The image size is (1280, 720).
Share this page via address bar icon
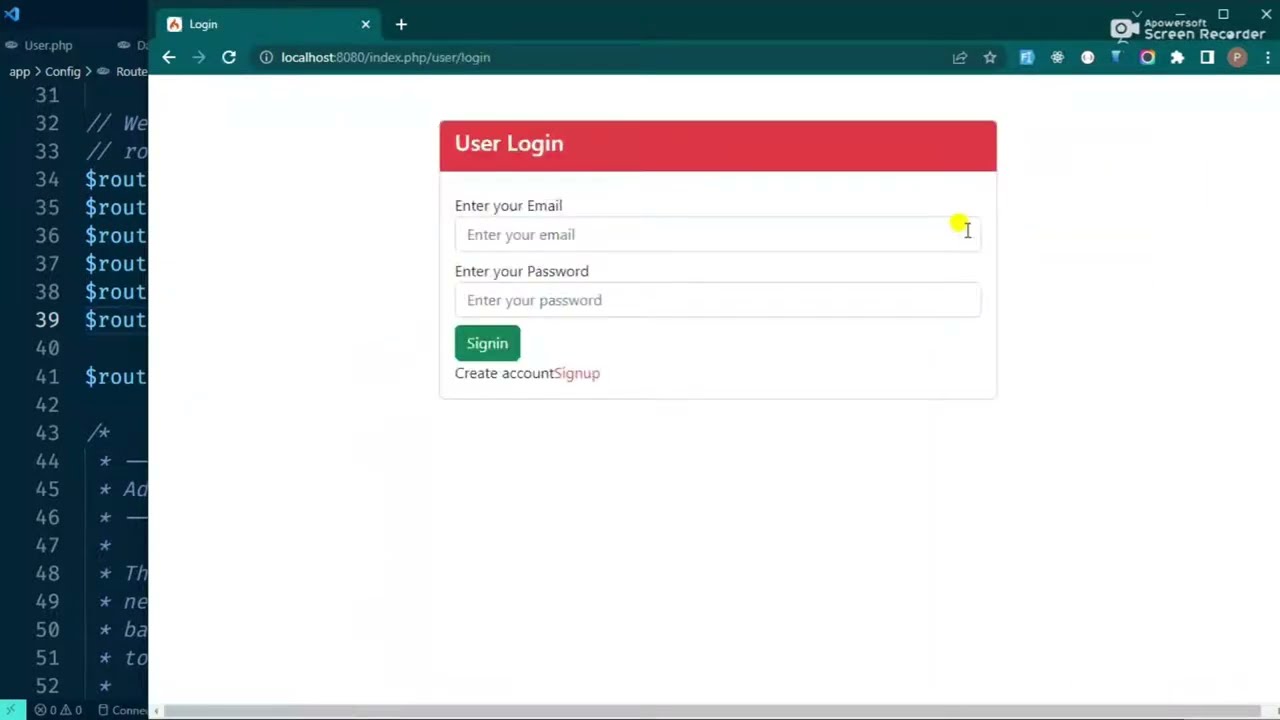pyautogui.click(x=960, y=57)
